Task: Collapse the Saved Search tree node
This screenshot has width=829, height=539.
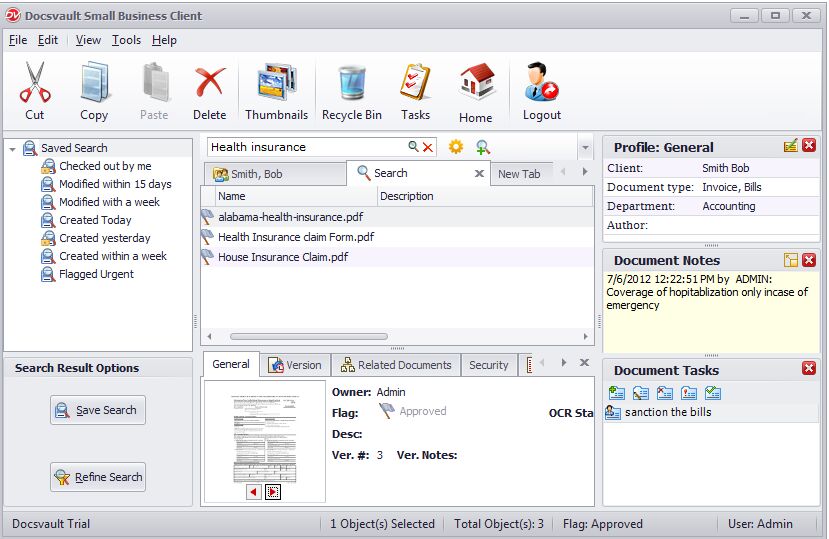Action: click(x=12, y=149)
